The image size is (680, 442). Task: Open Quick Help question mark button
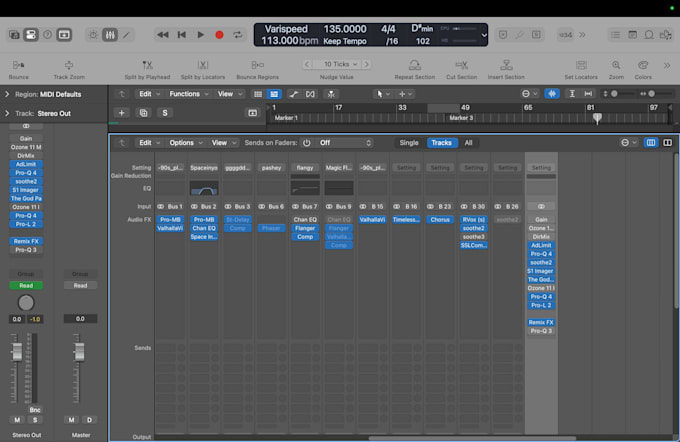pos(47,35)
